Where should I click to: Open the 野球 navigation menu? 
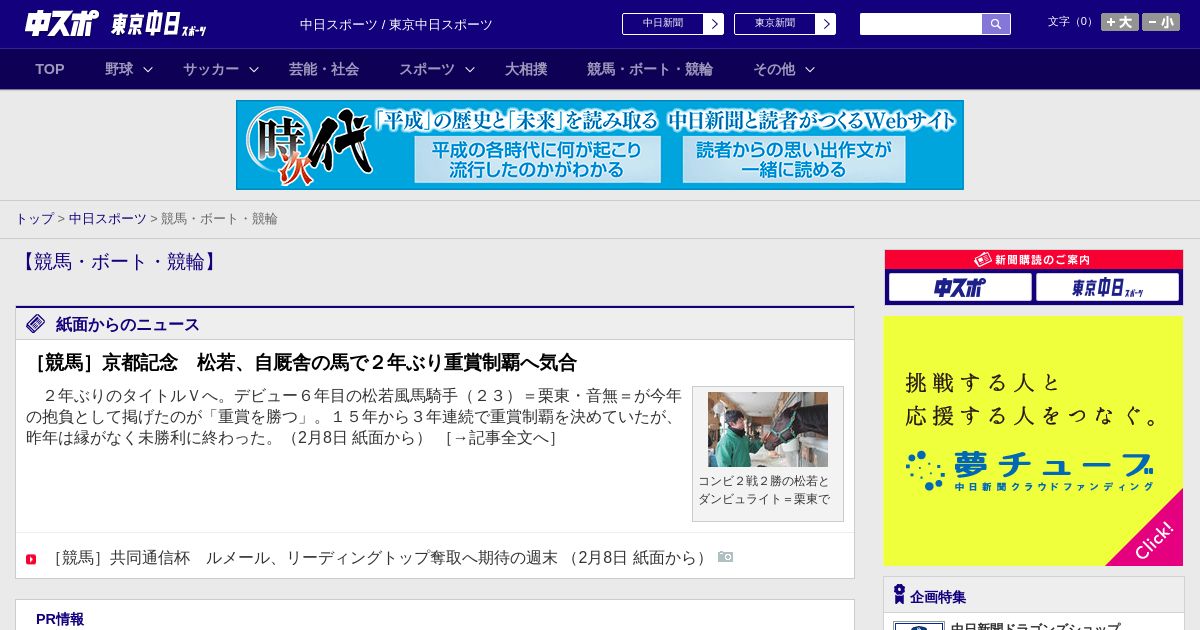(119, 69)
